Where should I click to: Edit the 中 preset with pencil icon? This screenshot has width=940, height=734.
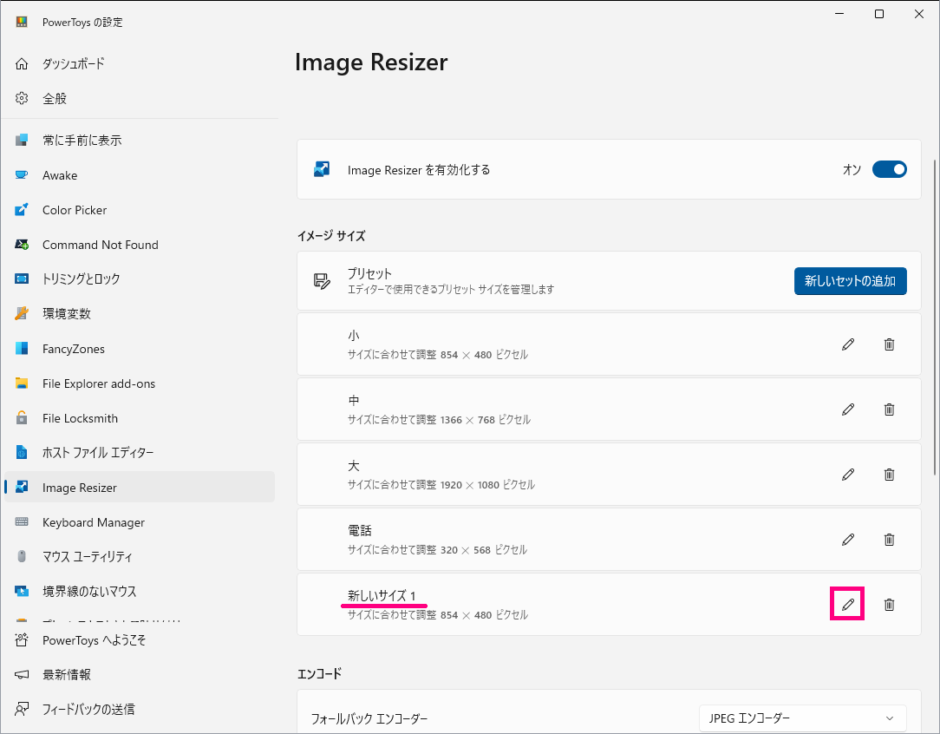[848, 410]
